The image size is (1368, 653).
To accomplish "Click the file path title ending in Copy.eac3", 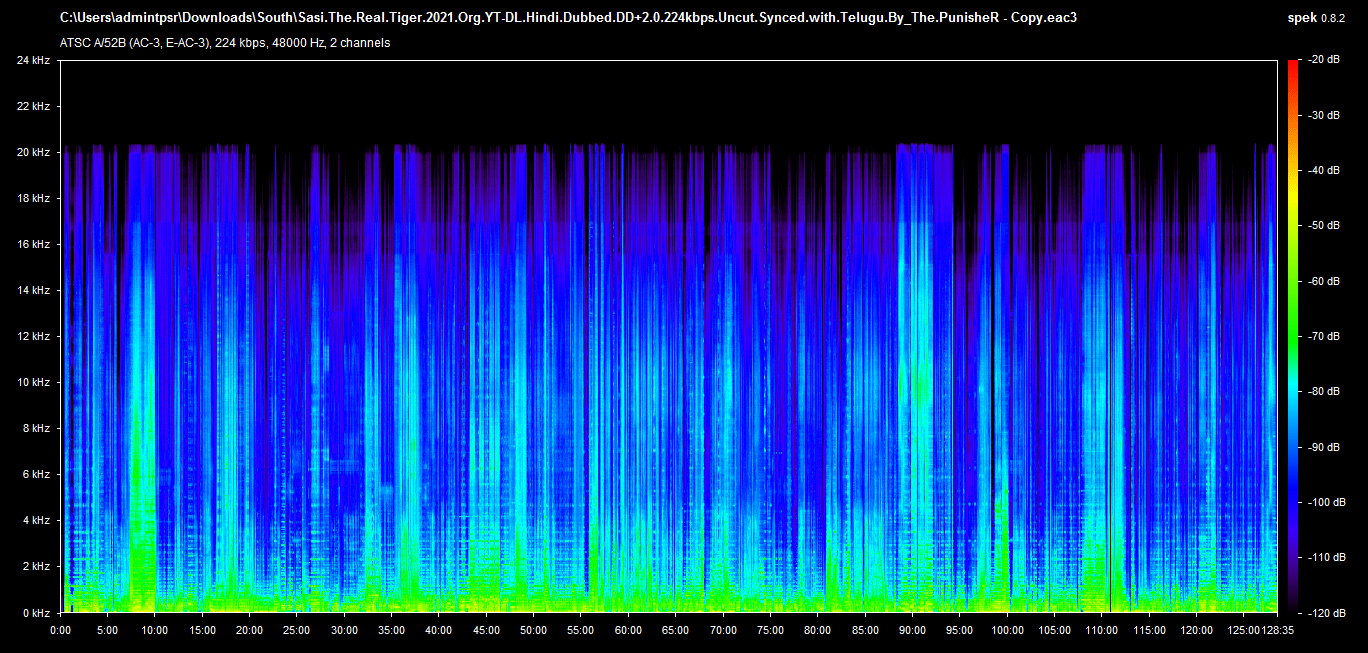I will [568, 18].
